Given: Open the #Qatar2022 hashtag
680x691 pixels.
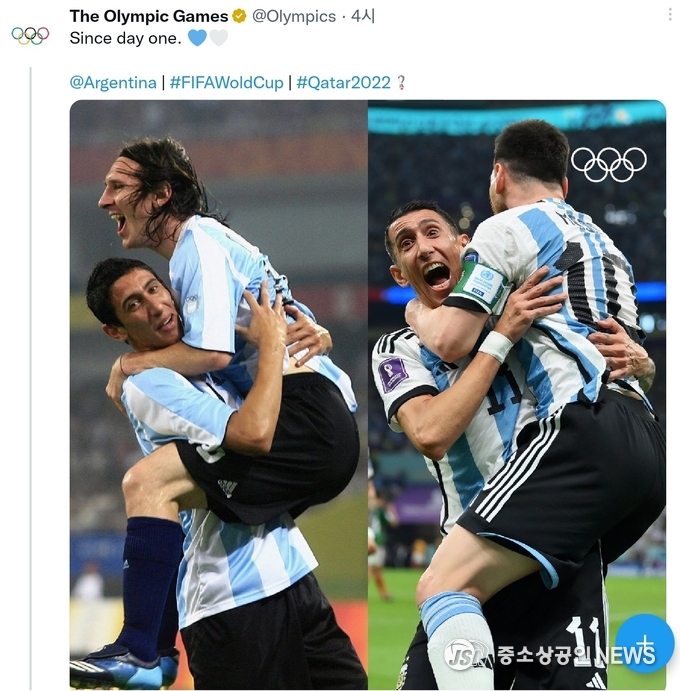Looking at the screenshot, I should [343, 83].
